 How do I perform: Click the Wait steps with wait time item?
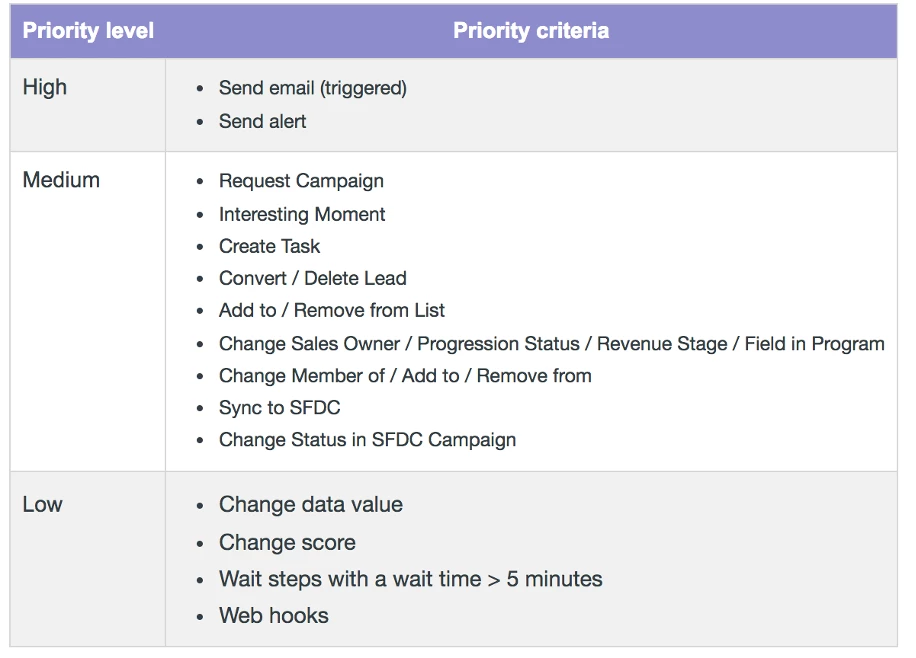410,579
